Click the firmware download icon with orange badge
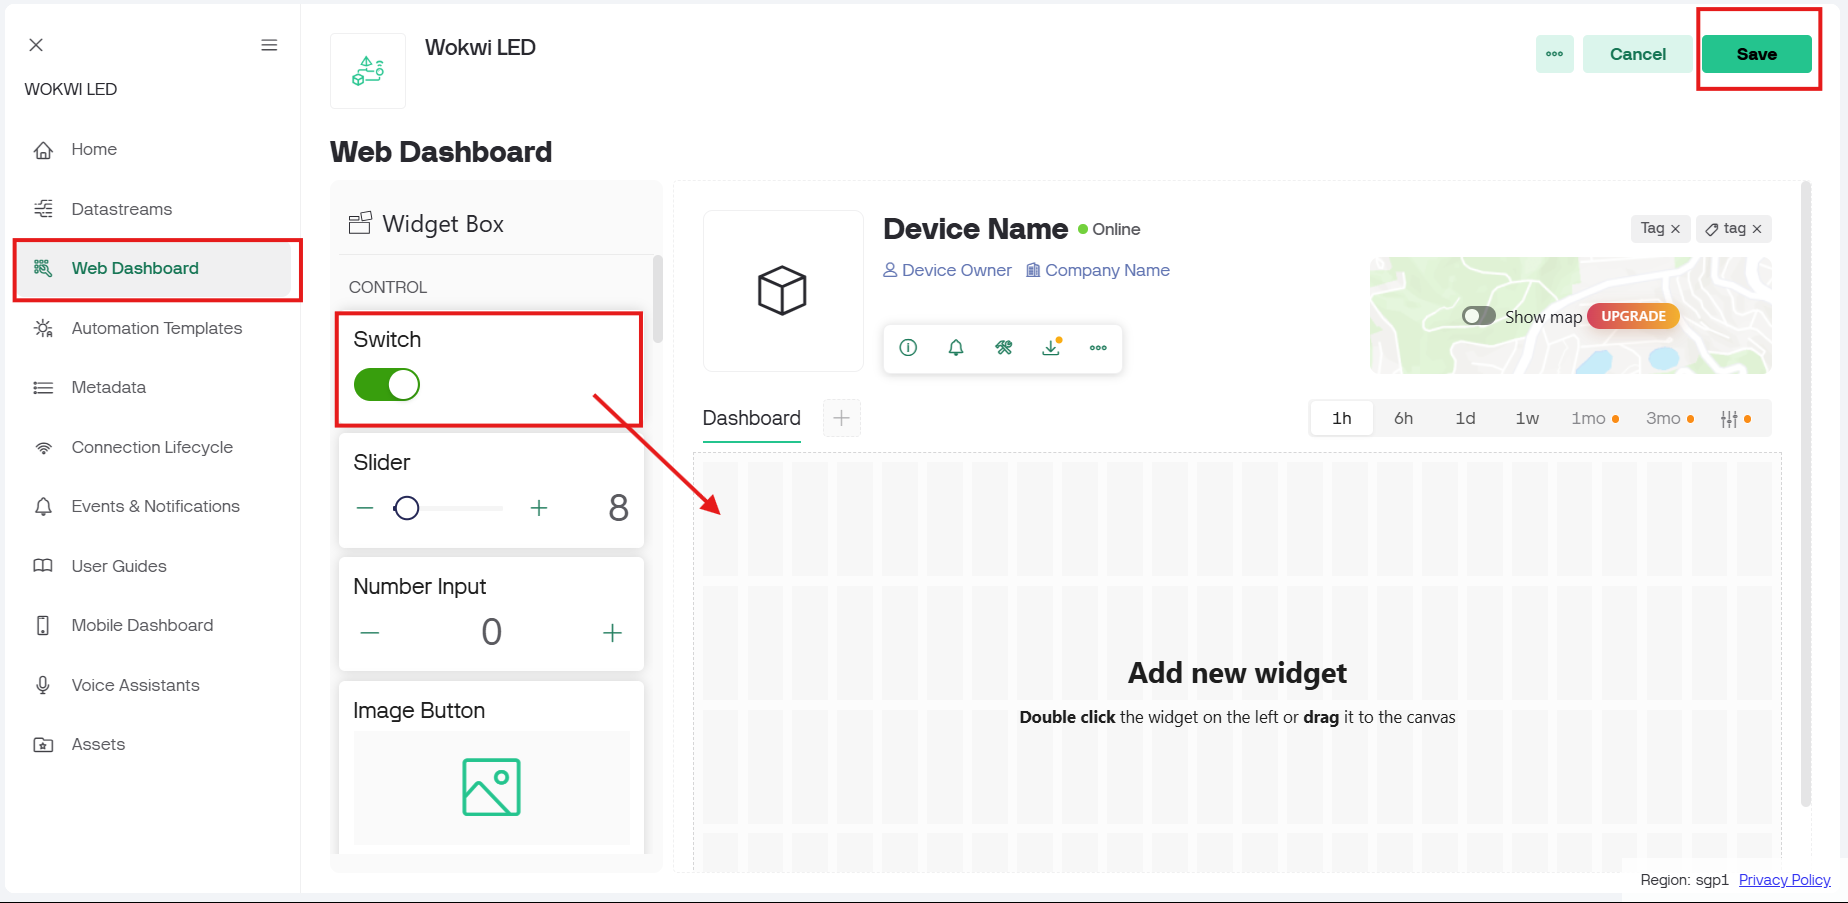The width and height of the screenshot is (1848, 903). point(1051,348)
